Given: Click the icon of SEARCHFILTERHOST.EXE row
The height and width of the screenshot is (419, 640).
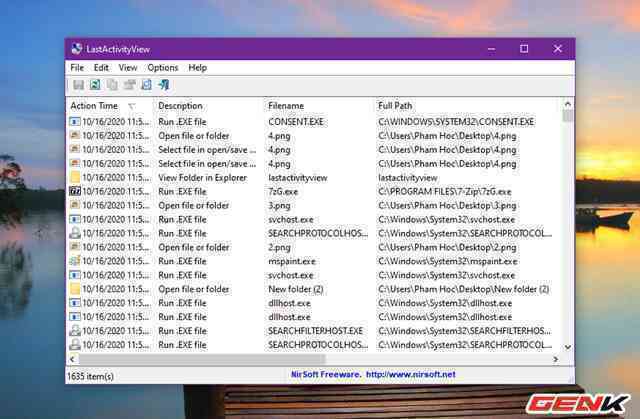Looking at the screenshot, I should [75, 330].
